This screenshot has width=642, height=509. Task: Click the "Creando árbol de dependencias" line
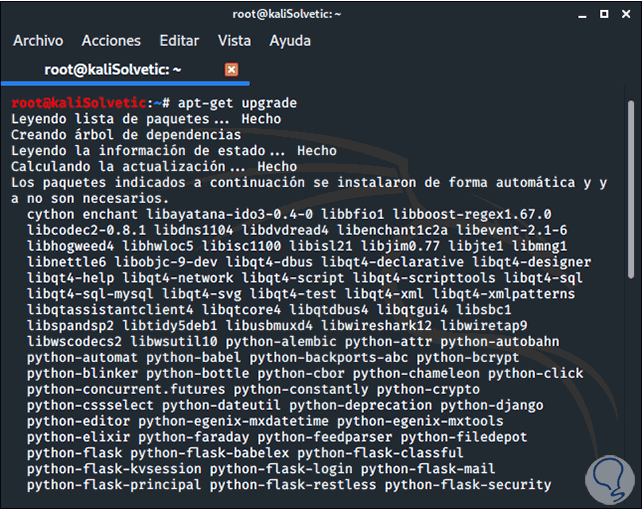[126, 135]
